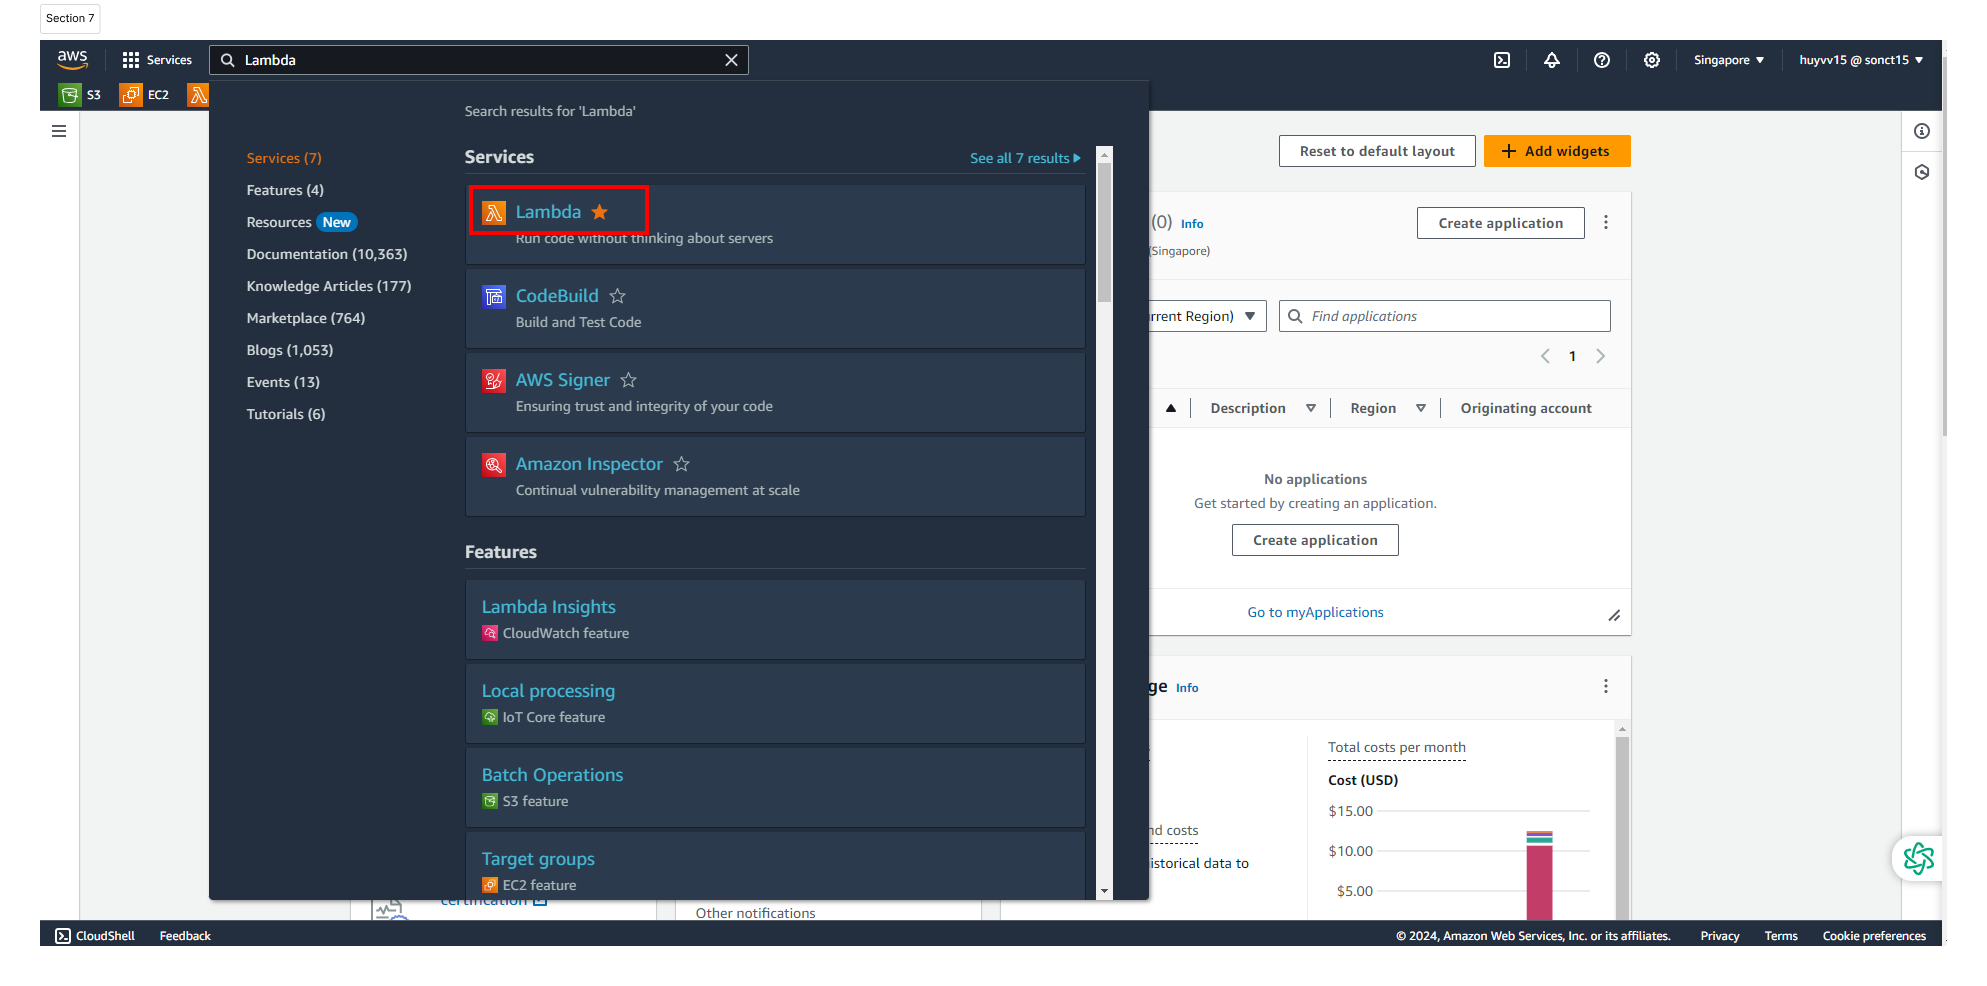Open the Amazon Inspector service result
Image resolution: width=1987 pixels, height=986 pixels.
point(589,464)
